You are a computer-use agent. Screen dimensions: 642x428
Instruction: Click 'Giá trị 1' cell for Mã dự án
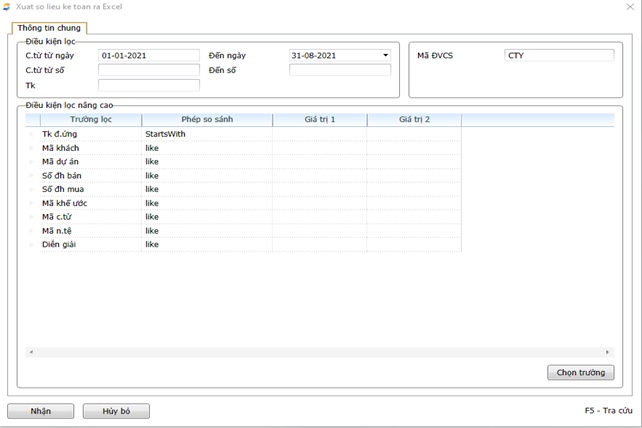(x=319, y=161)
